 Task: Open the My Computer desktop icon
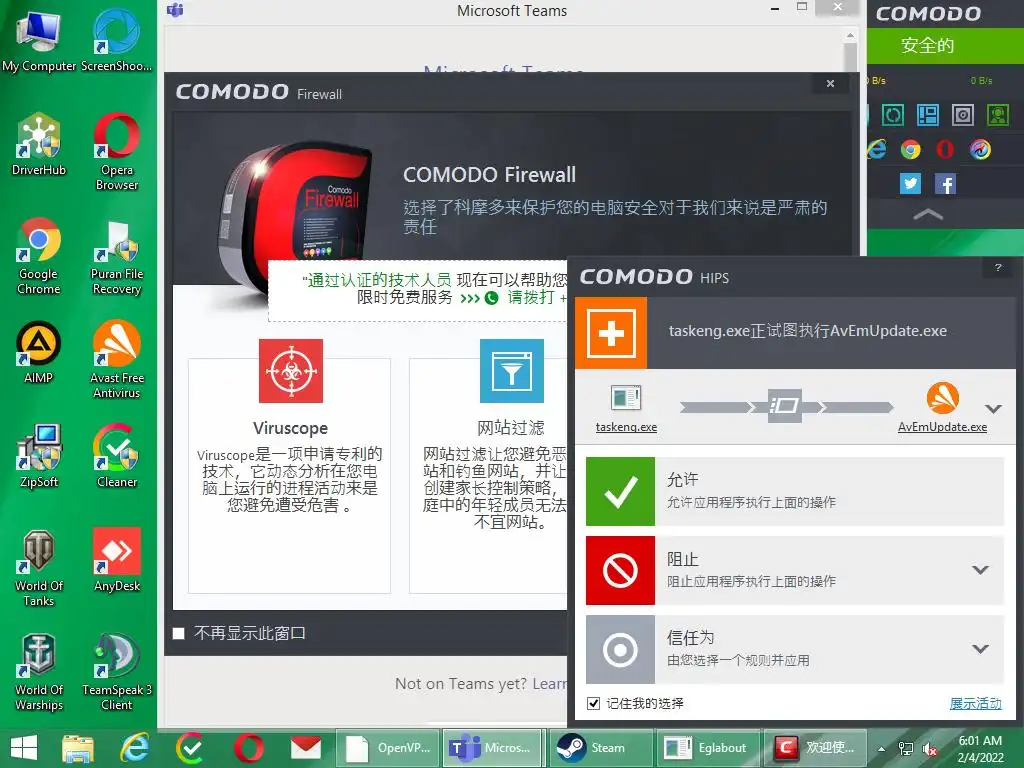39,41
